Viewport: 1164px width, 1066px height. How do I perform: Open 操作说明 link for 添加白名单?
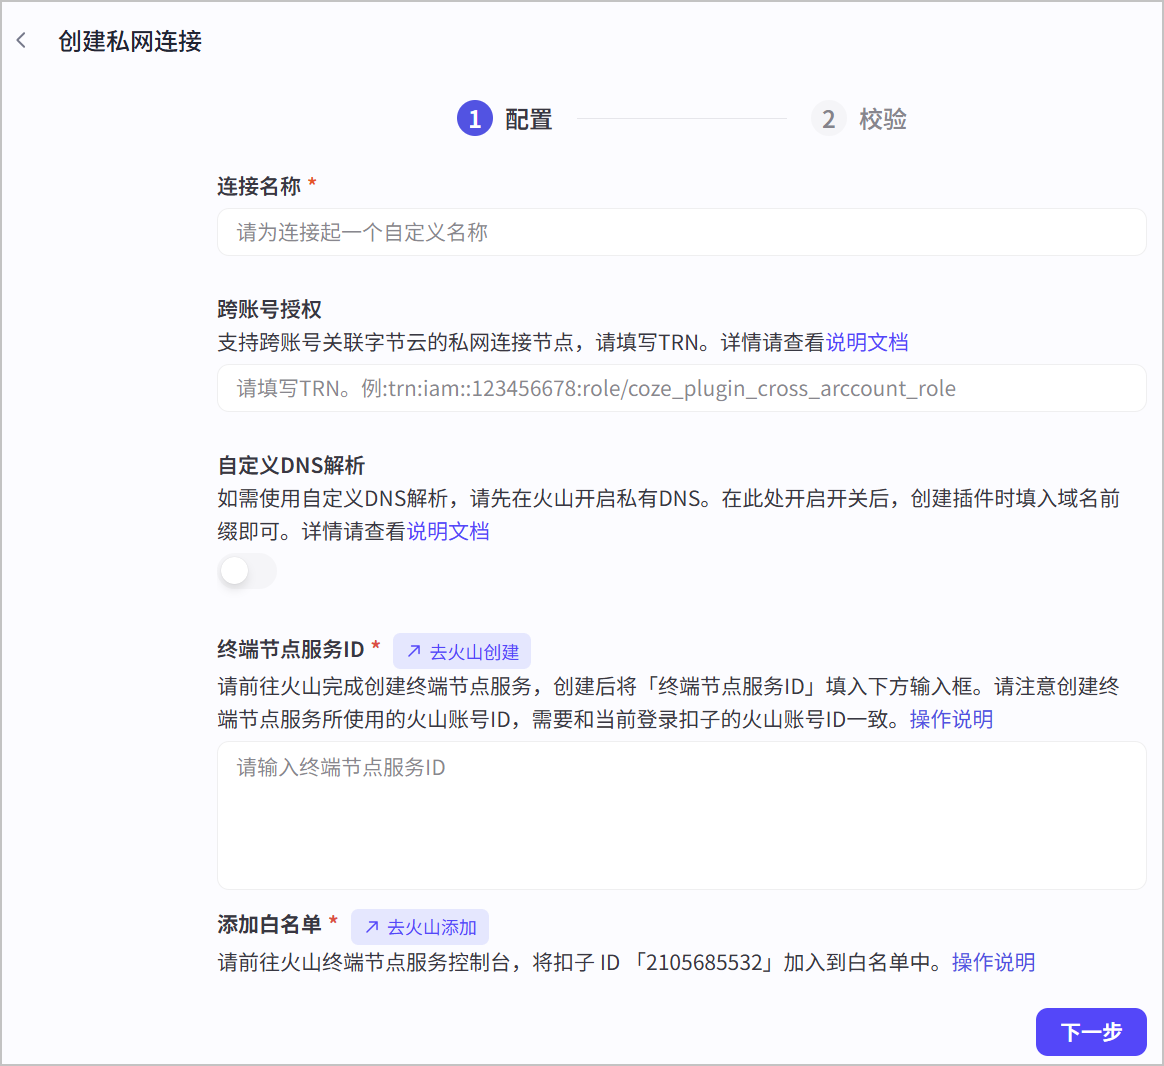(x=993, y=962)
